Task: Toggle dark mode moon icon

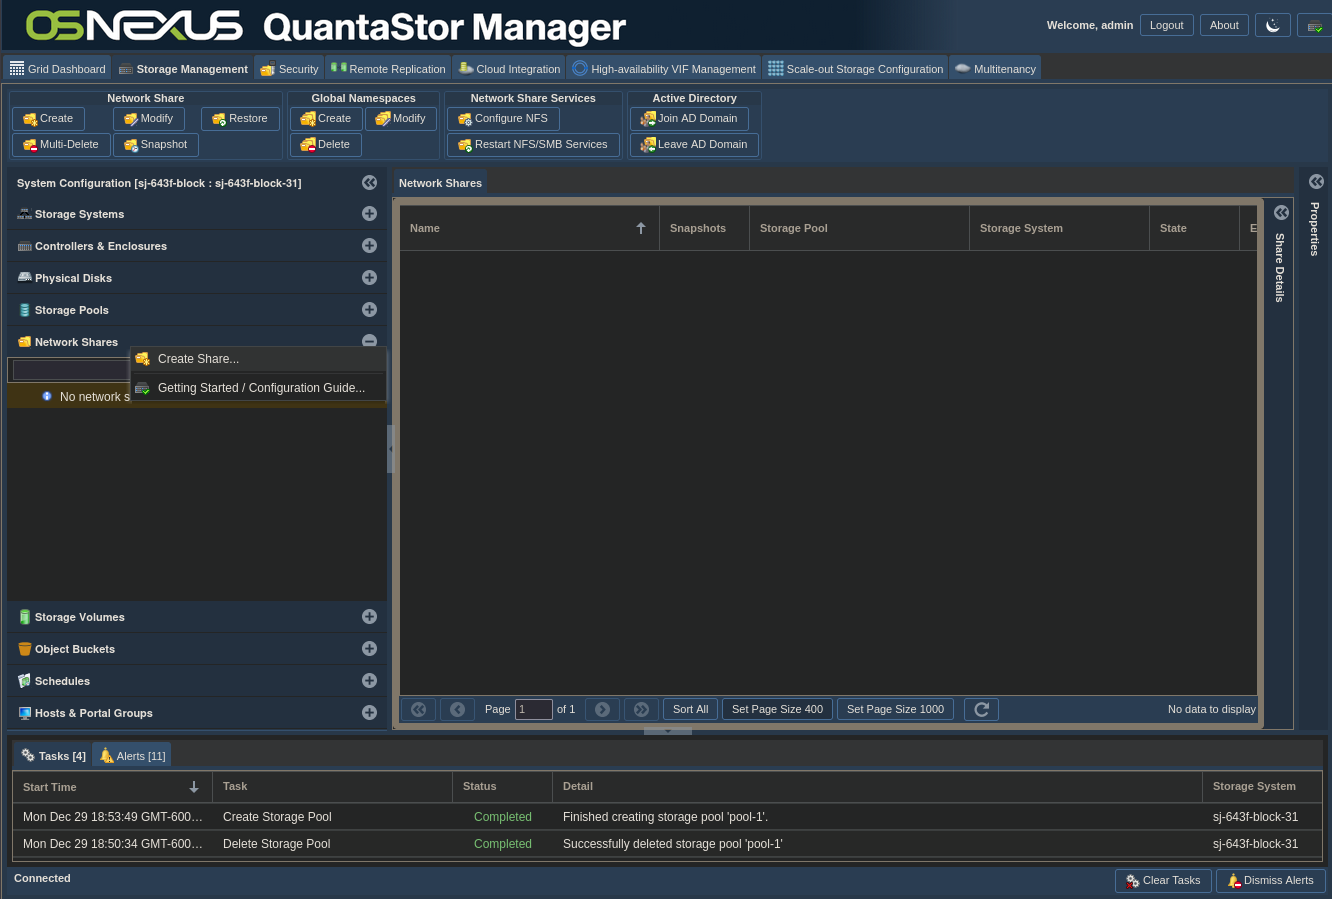Action: pyautogui.click(x=1272, y=25)
